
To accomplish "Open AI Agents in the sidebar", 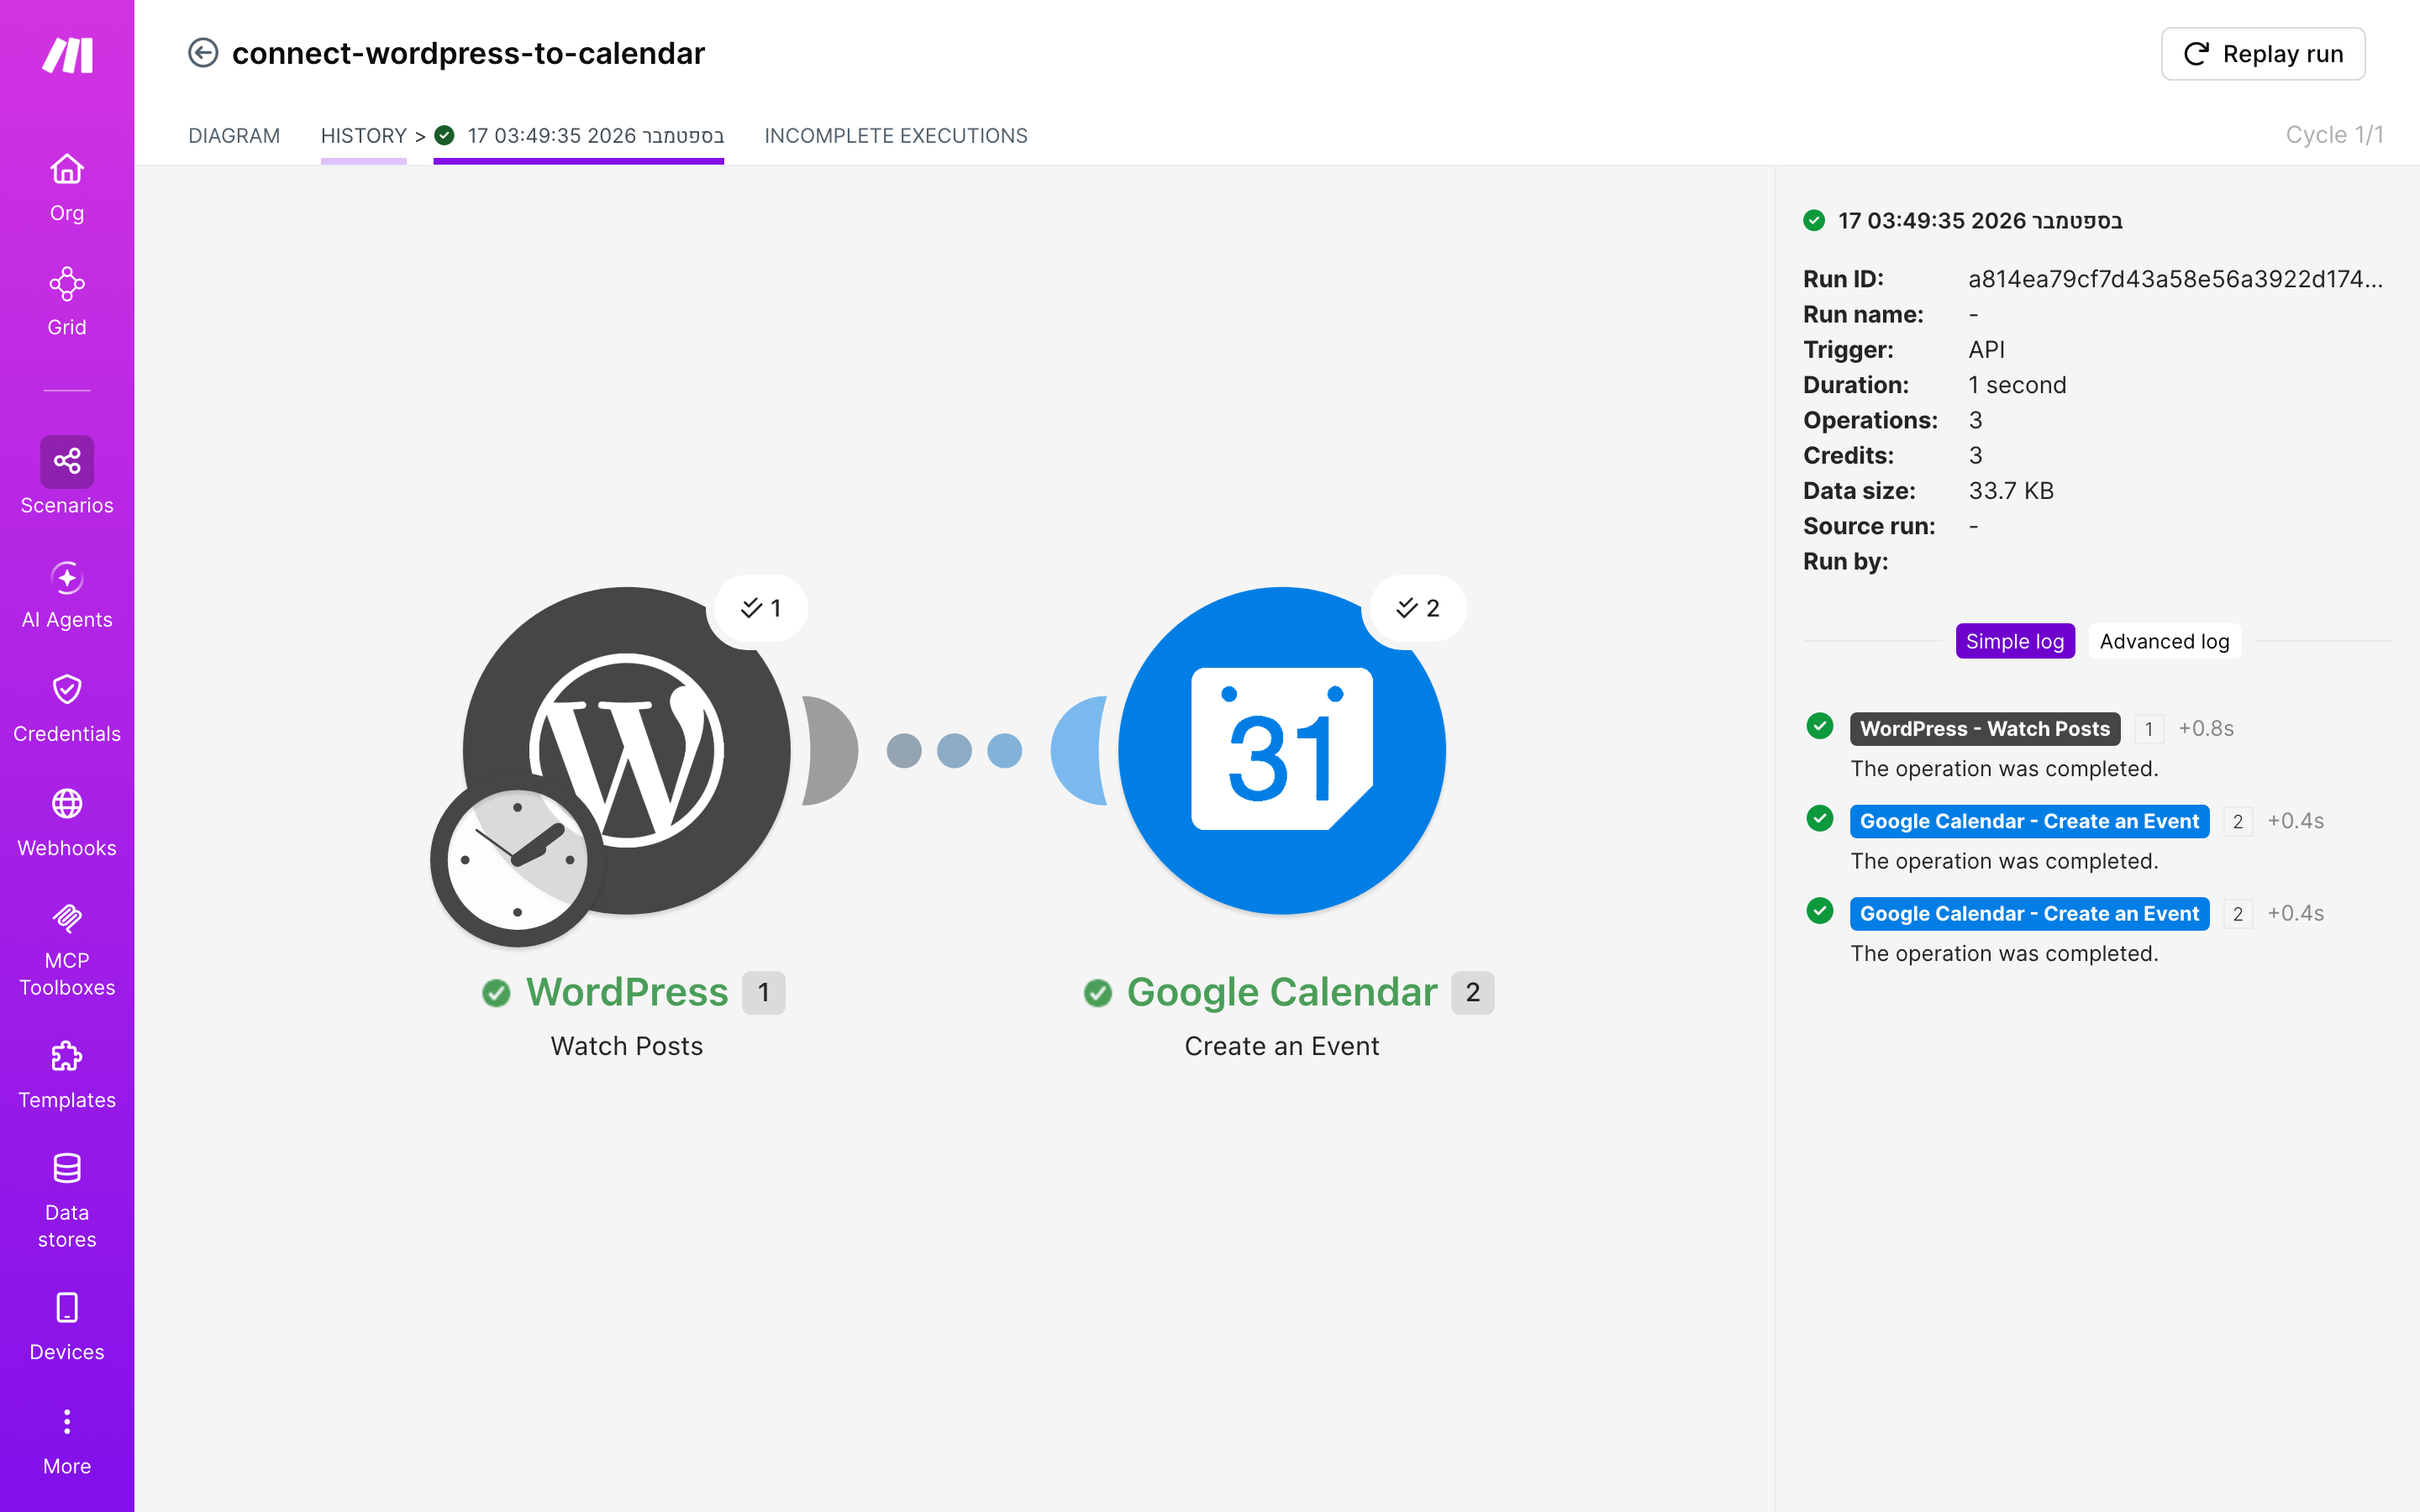I will [67, 594].
